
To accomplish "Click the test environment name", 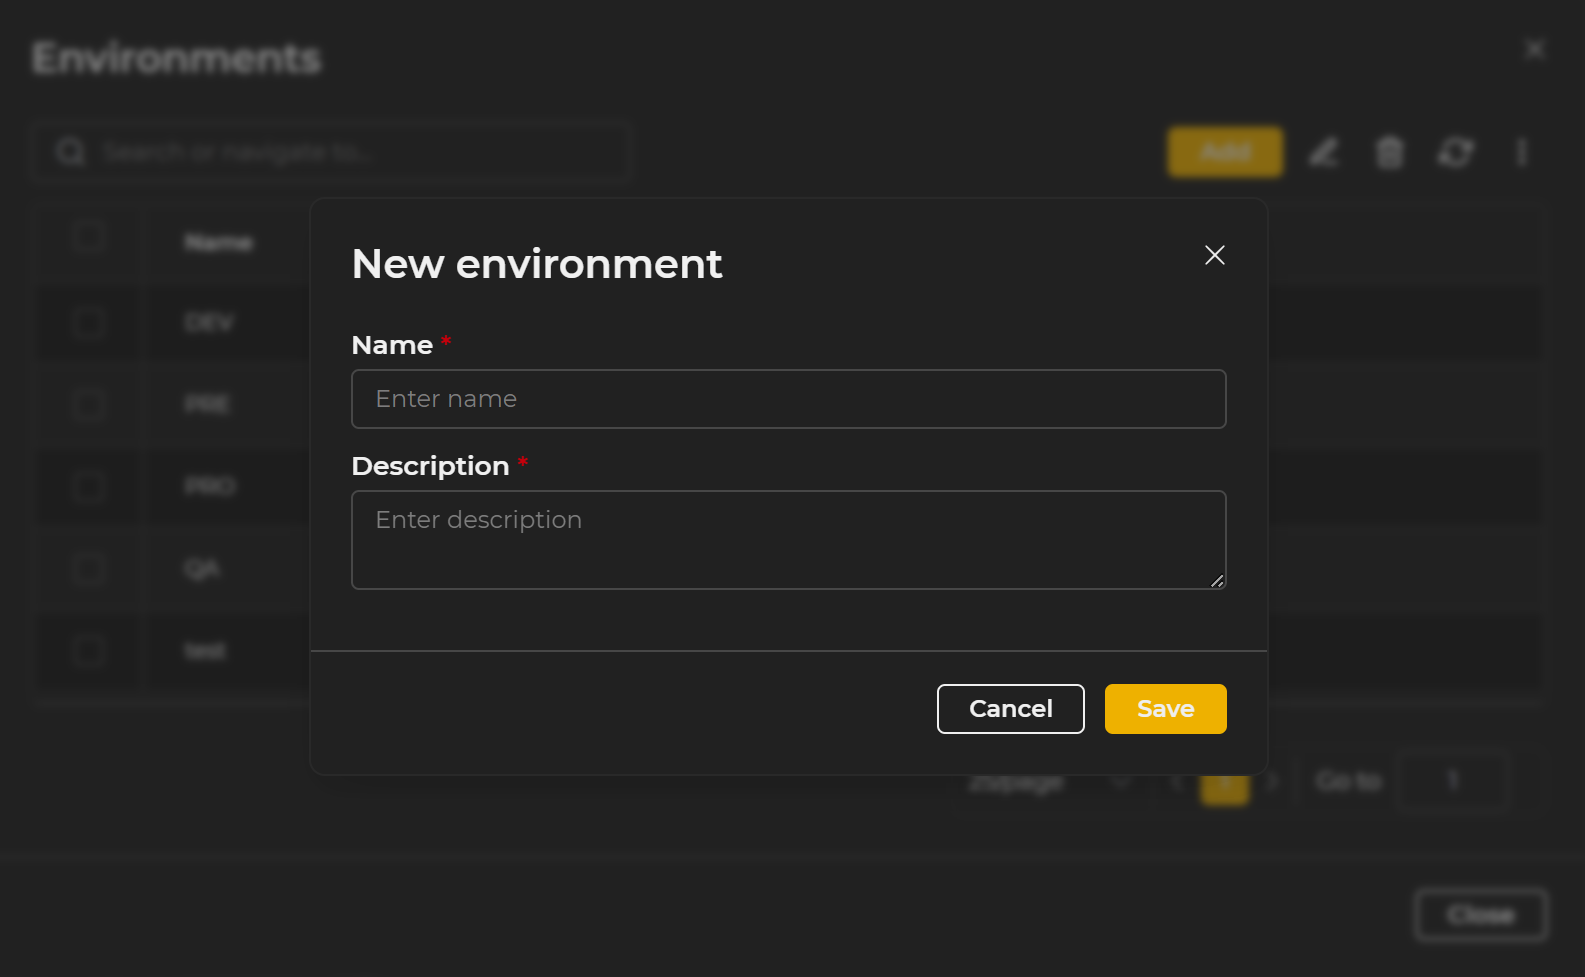I will (x=205, y=651).
